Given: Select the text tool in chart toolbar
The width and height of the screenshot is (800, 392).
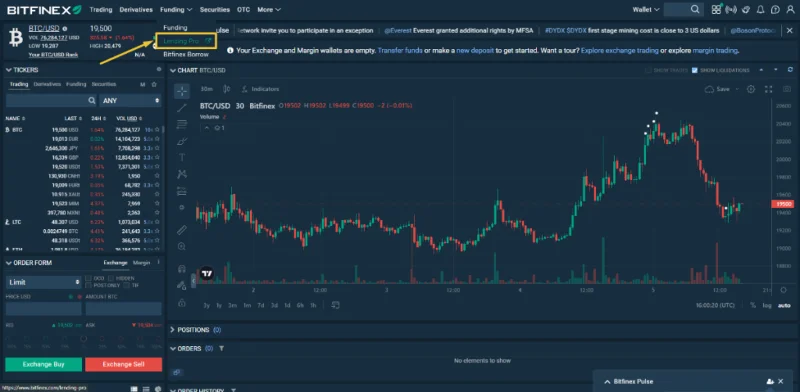Looking at the screenshot, I should tap(182, 157).
